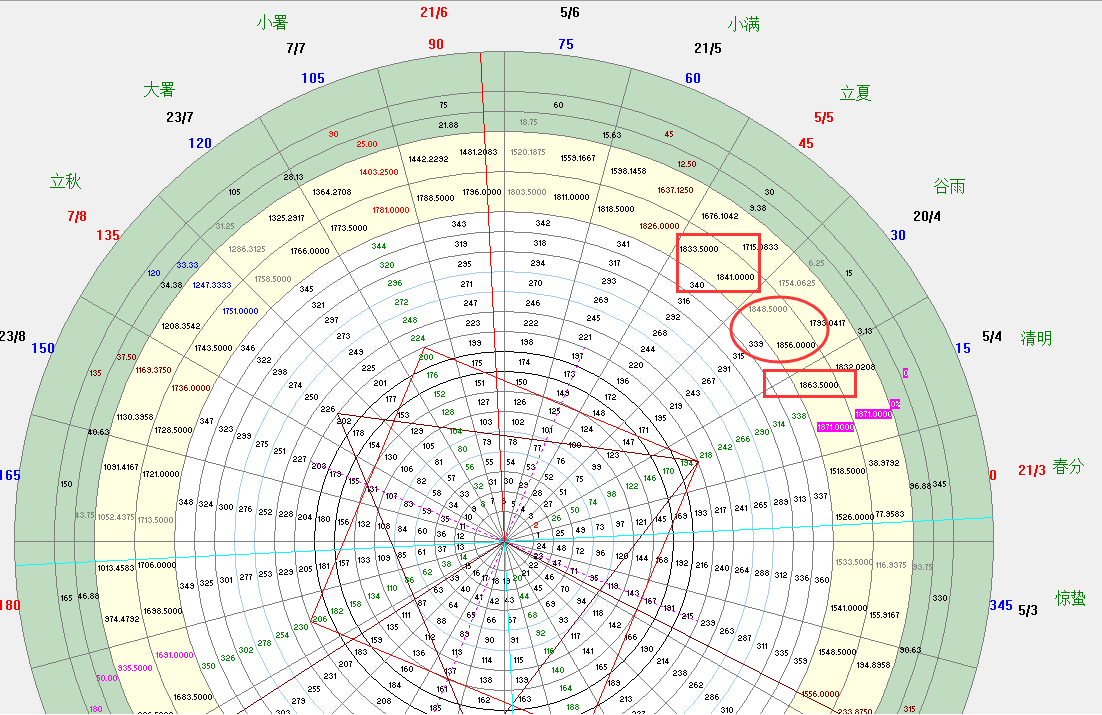Viewport: 1102px width, 715px height.
Task: Click the value 1715.0833
Action: (760, 247)
